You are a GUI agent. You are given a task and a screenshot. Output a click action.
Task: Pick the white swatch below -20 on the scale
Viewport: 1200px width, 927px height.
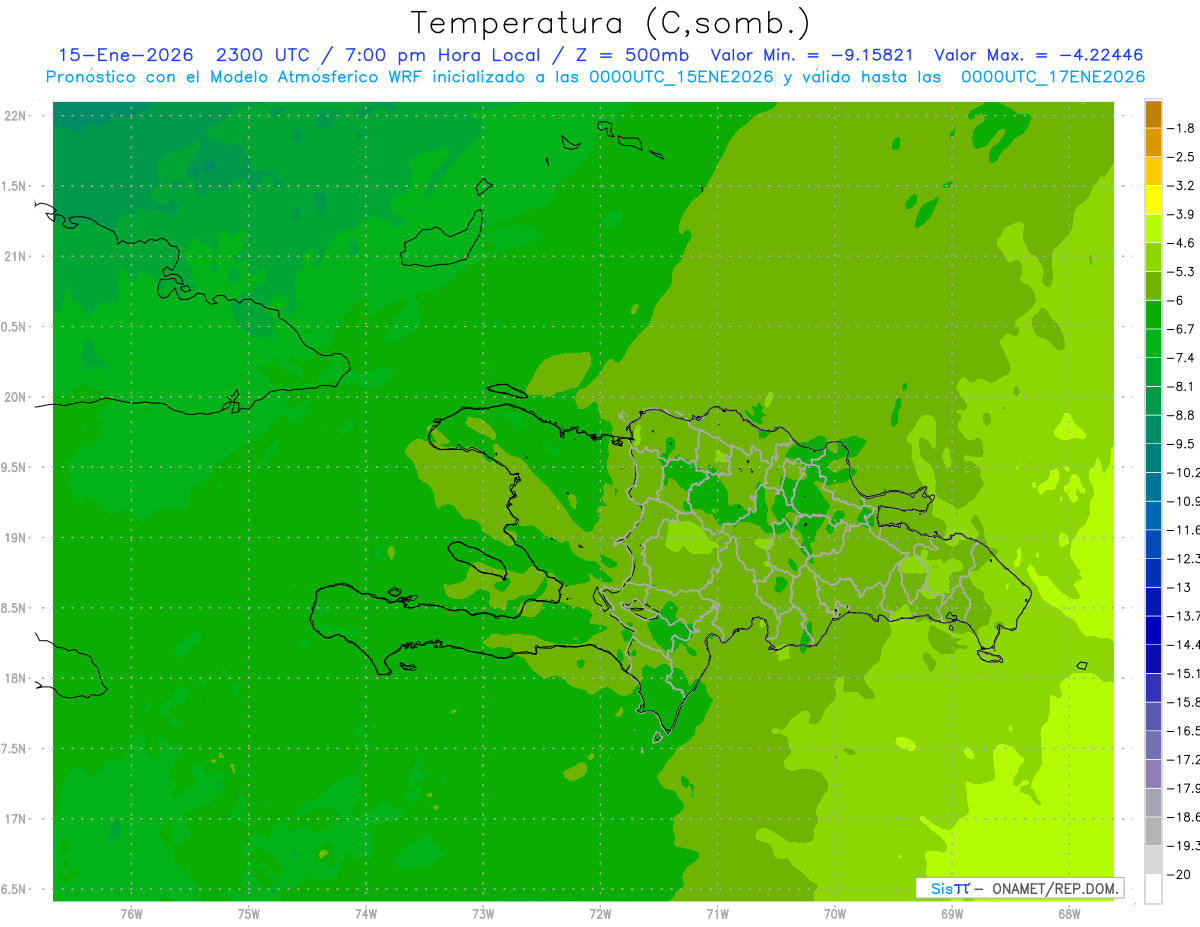[1153, 889]
